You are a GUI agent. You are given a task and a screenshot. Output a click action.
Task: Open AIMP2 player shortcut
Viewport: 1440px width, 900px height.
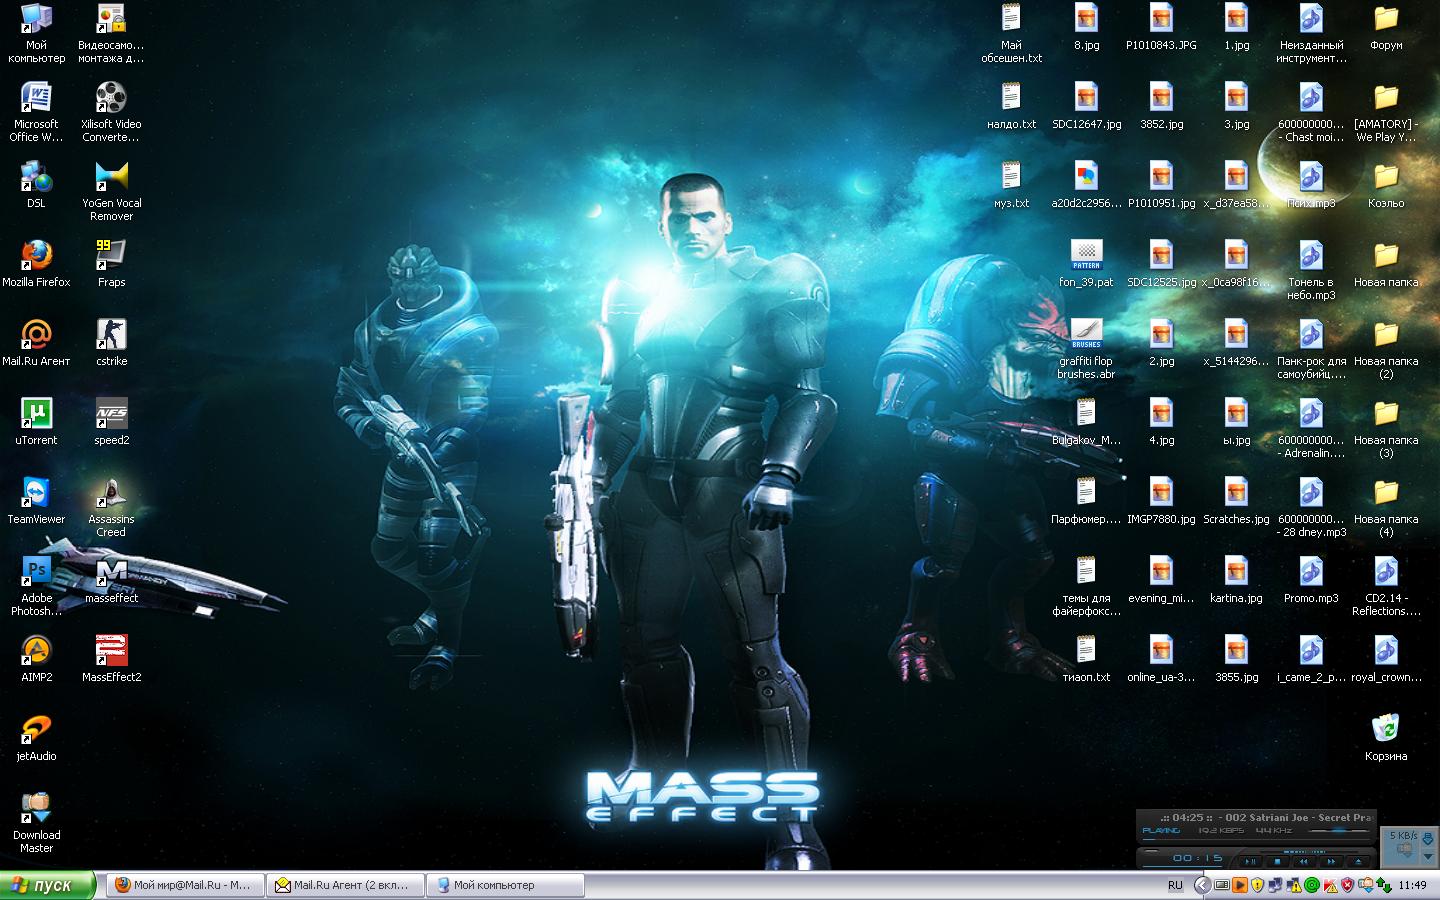[x=36, y=658]
